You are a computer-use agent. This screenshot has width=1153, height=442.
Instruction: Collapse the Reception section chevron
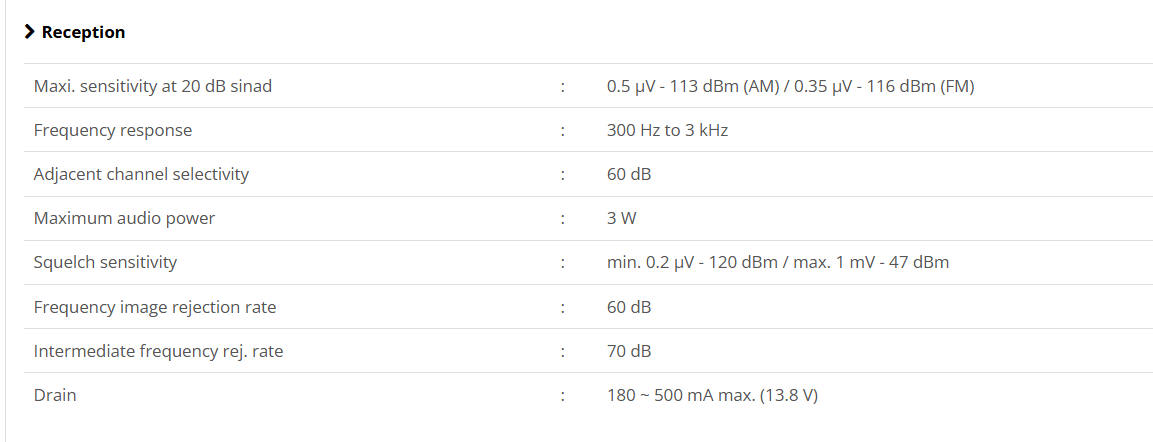click(30, 32)
